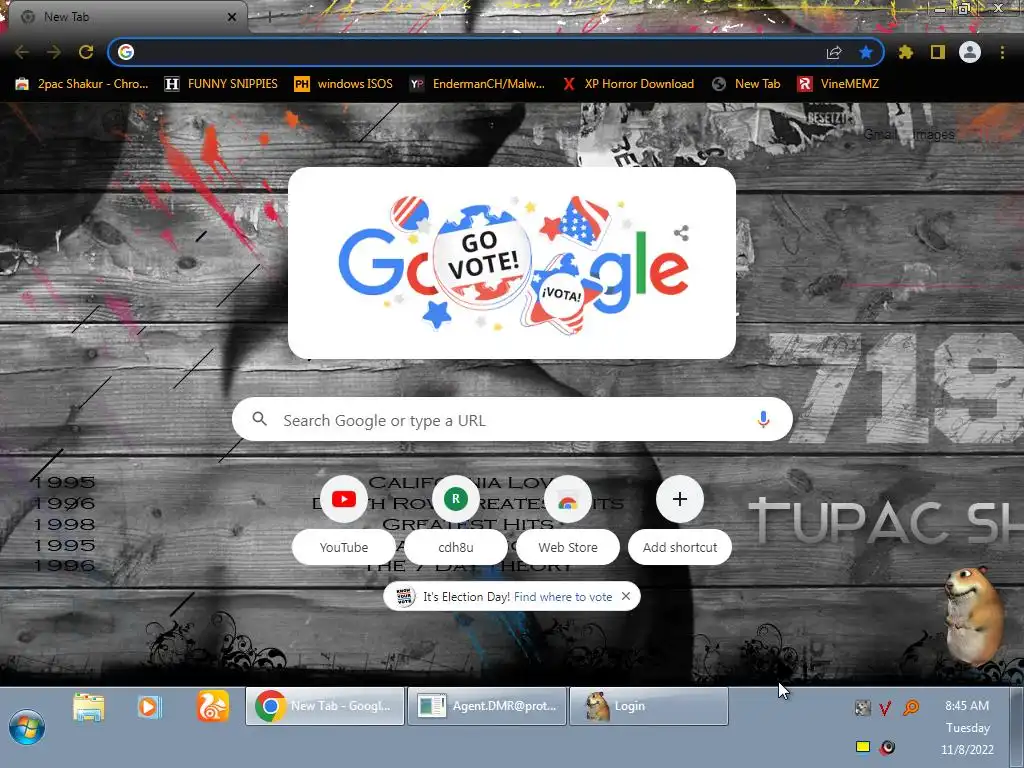This screenshot has width=1024, height=768.
Task: Click the browser forward arrow
Action: point(54,52)
